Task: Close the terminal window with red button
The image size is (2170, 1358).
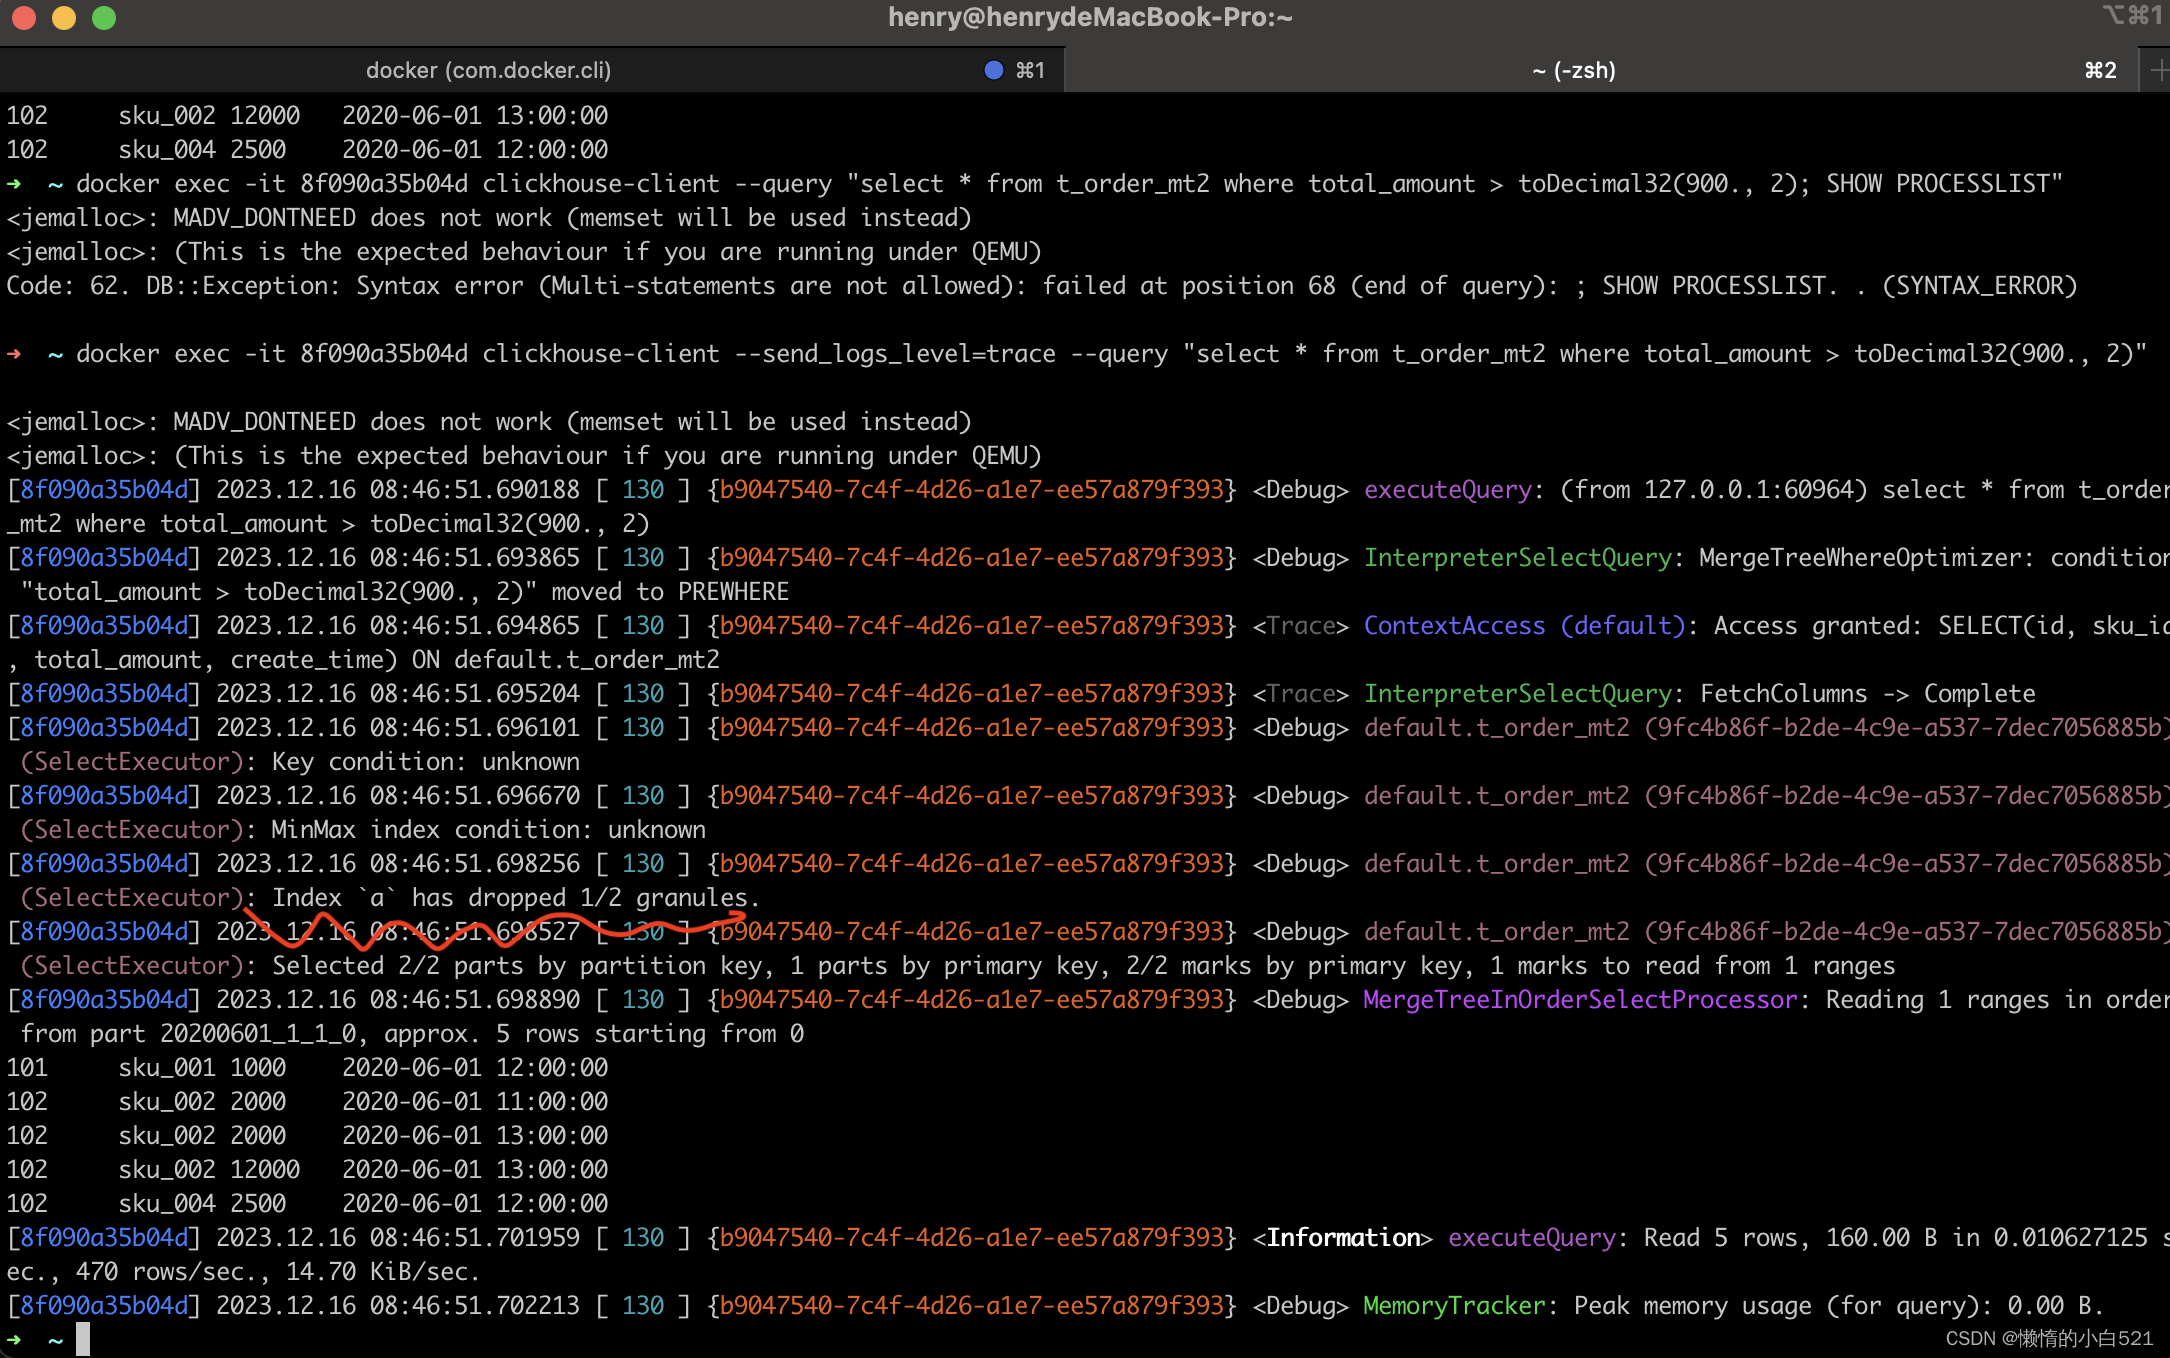Action: (x=23, y=18)
